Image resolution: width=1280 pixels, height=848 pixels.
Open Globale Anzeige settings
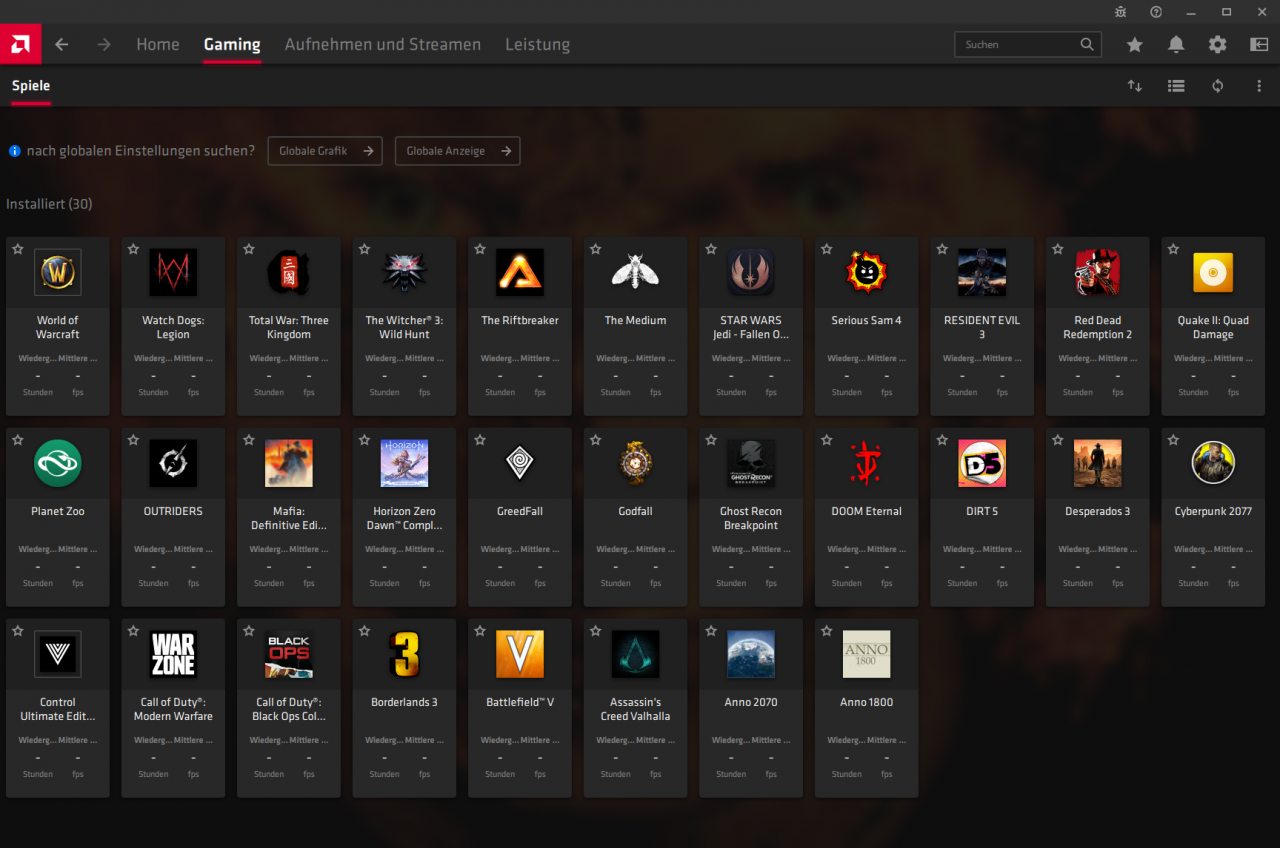click(x=457, y=151)
